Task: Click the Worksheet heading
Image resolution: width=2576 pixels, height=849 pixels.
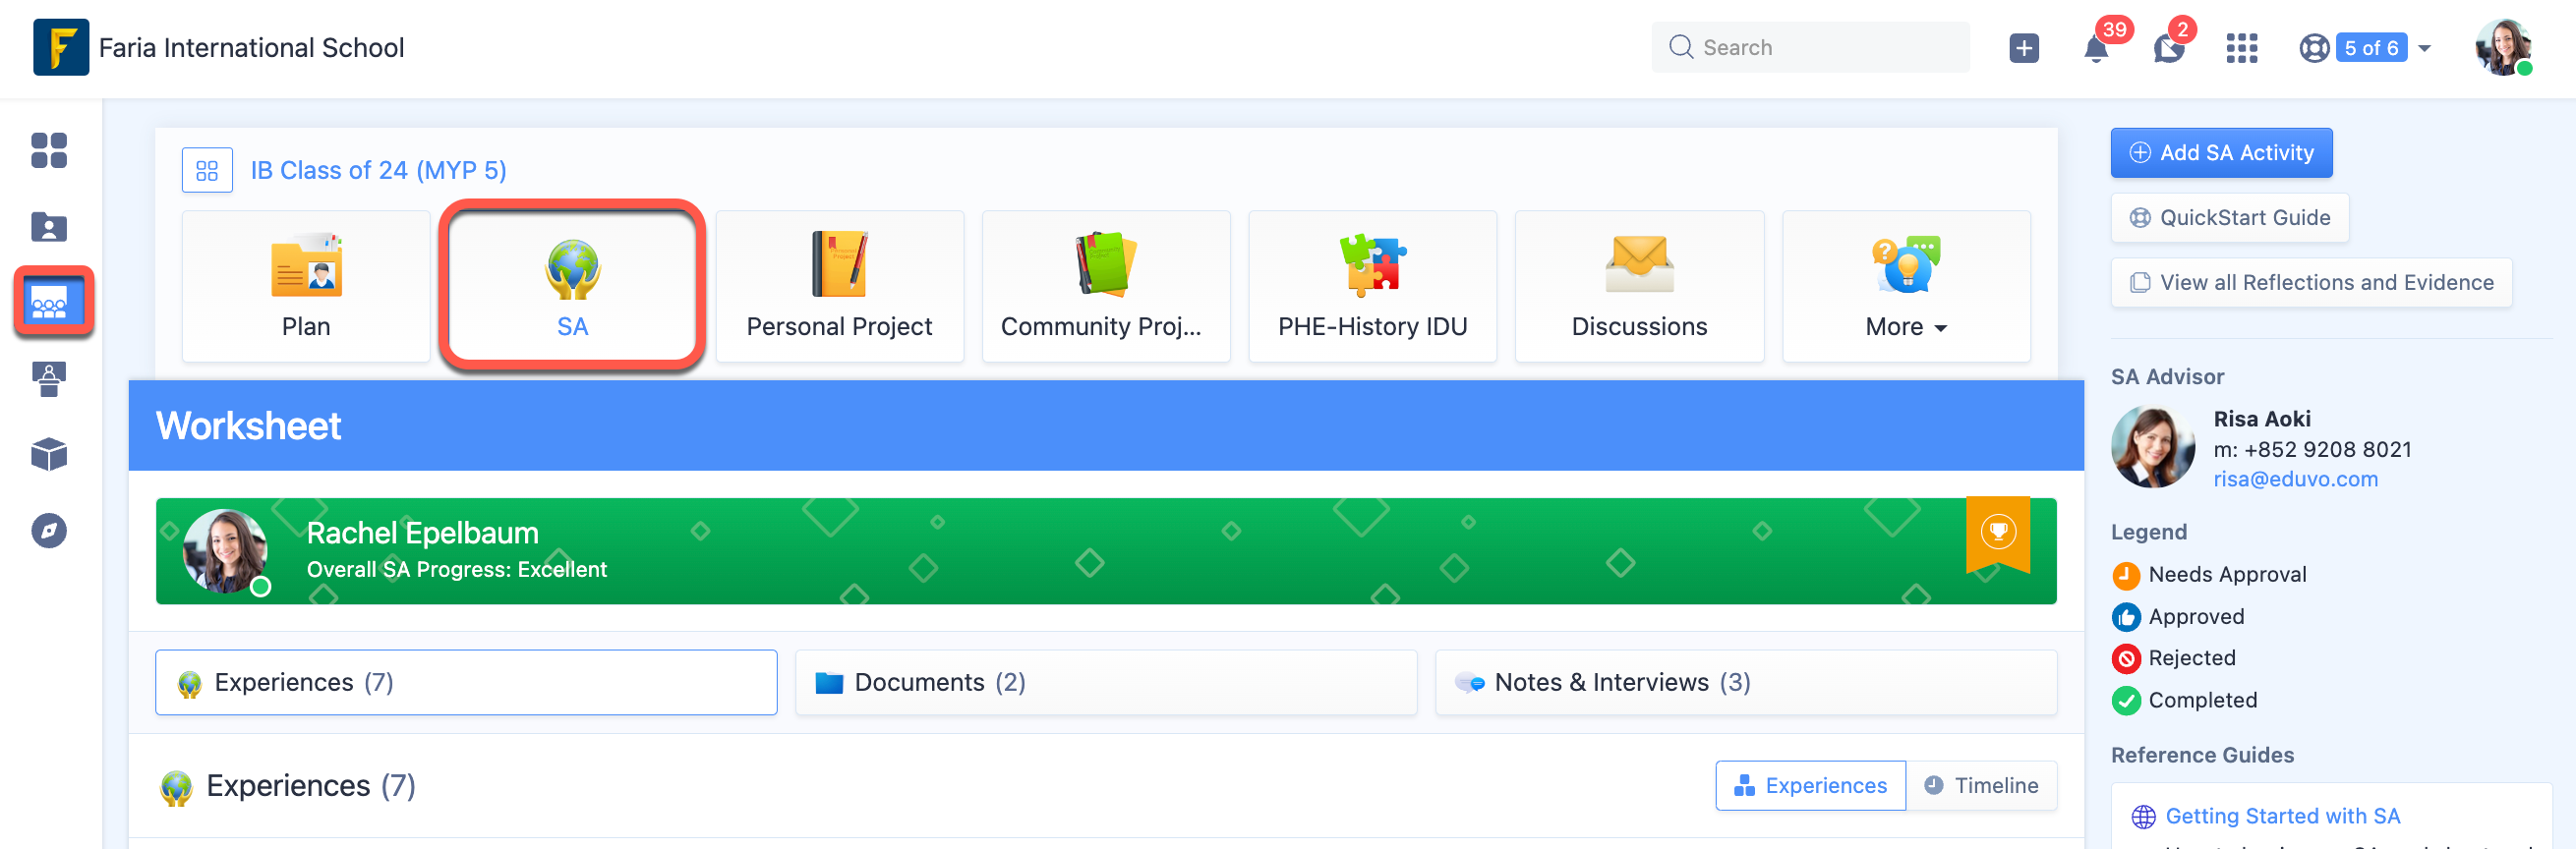Action: coord(248,426)
